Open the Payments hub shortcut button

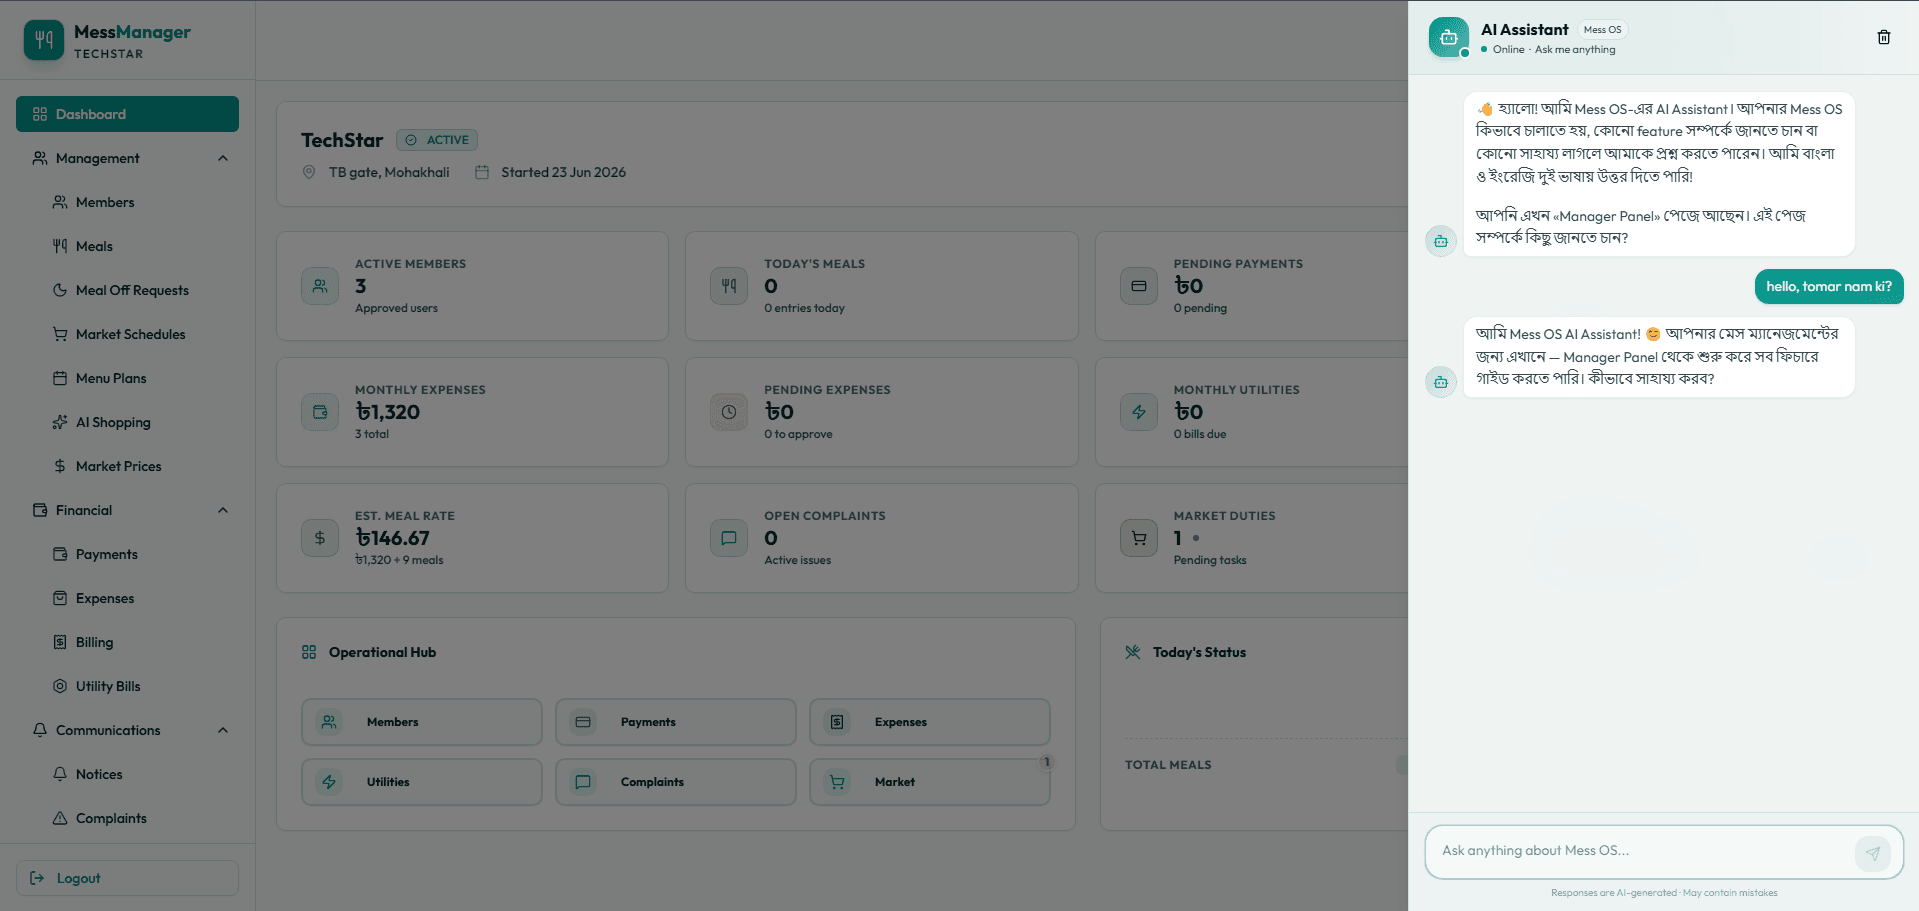(676, 722)
